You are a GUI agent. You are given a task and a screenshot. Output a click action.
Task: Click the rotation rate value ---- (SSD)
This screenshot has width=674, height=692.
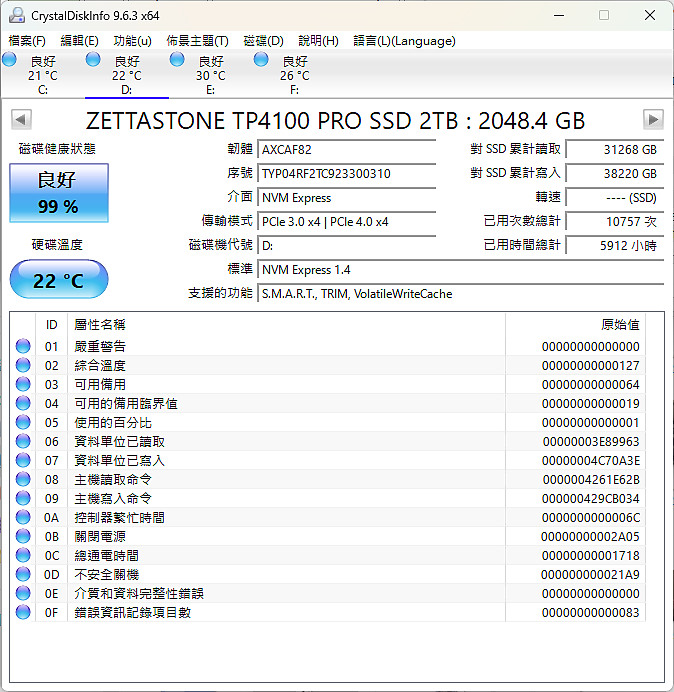(x=615, y=198)
